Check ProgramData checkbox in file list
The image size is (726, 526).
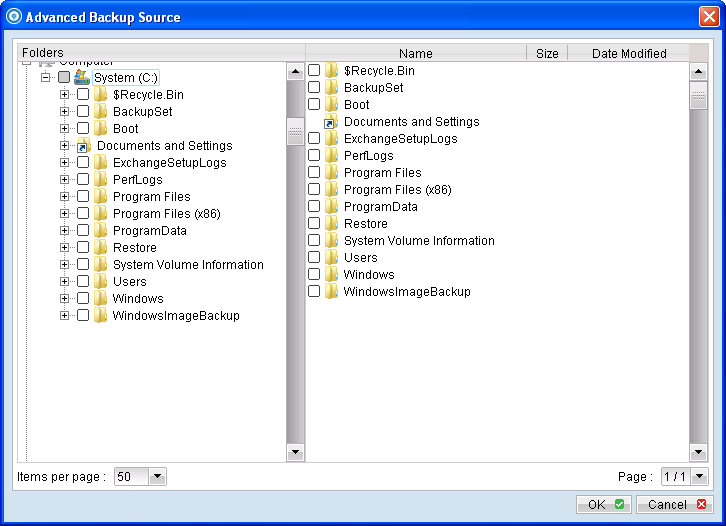click(x=314, y=206)
